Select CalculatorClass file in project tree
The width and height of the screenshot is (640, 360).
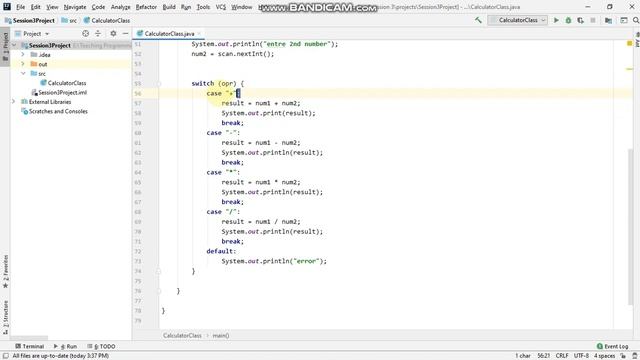(63, 83)
